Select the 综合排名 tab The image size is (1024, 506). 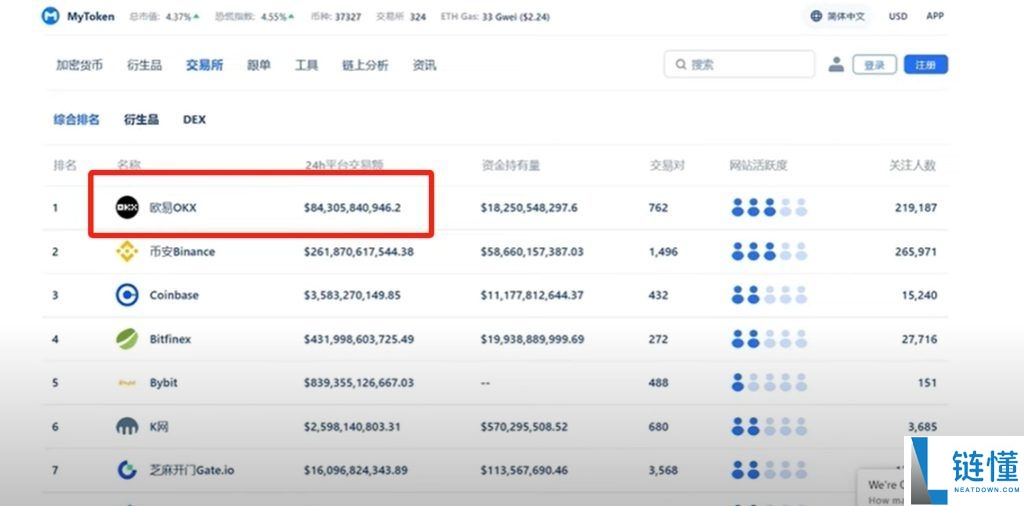click(76, 119)
